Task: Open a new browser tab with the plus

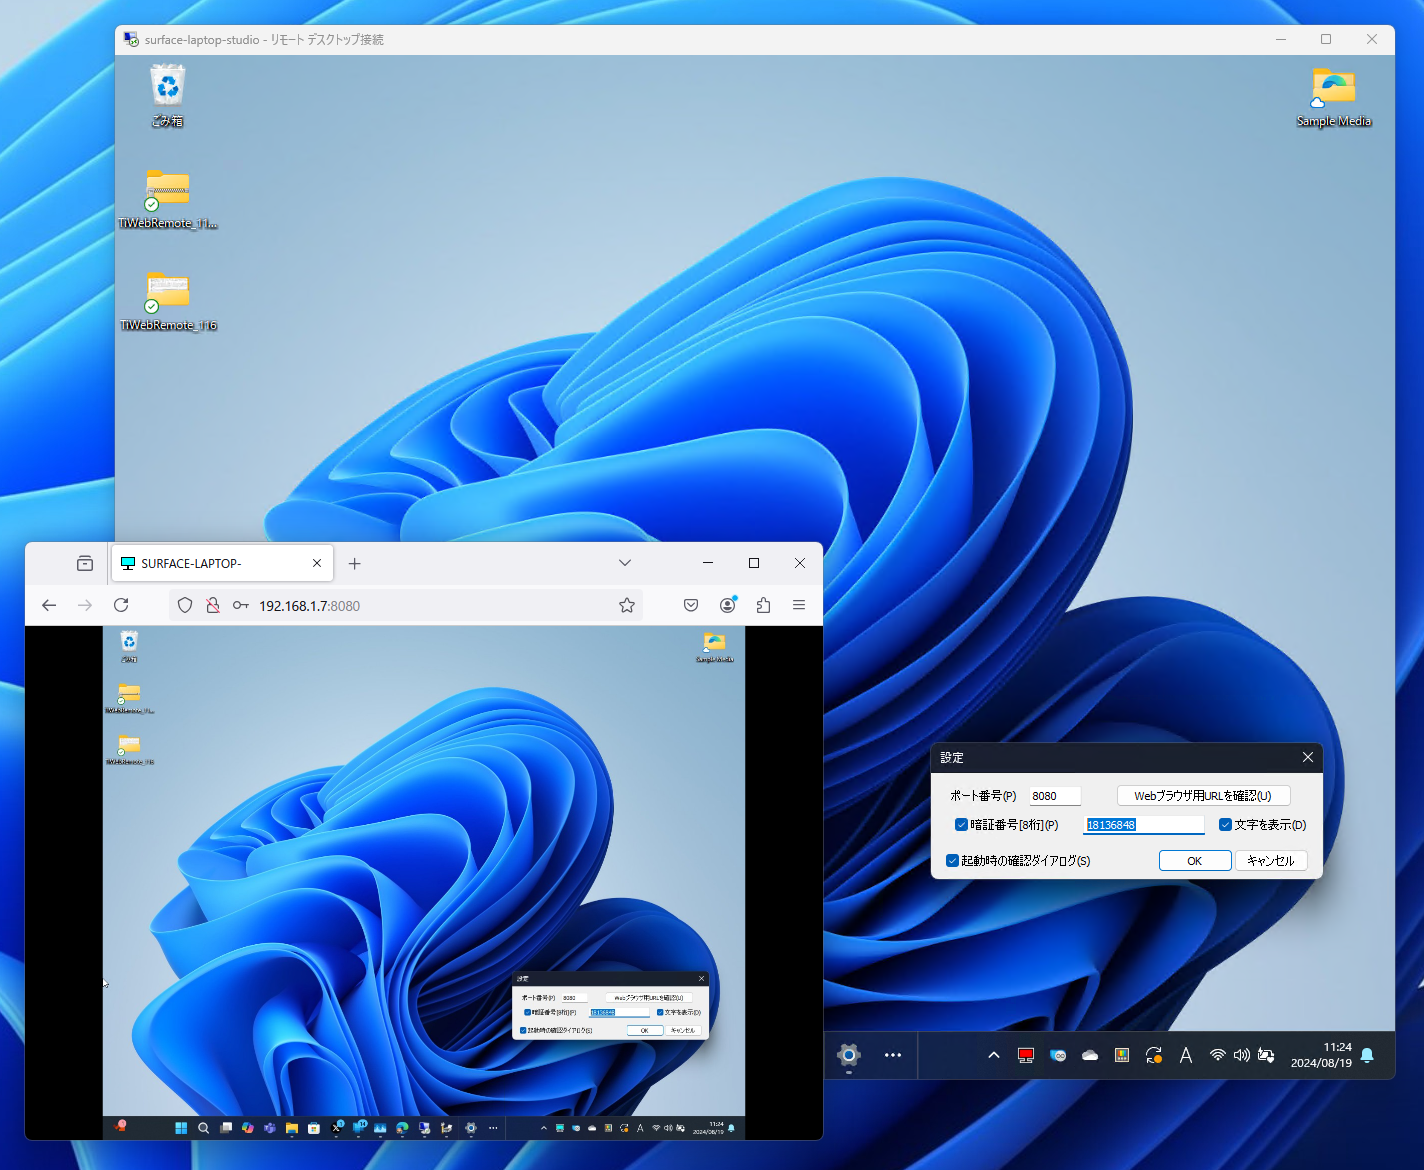Action: pos(354,563)
